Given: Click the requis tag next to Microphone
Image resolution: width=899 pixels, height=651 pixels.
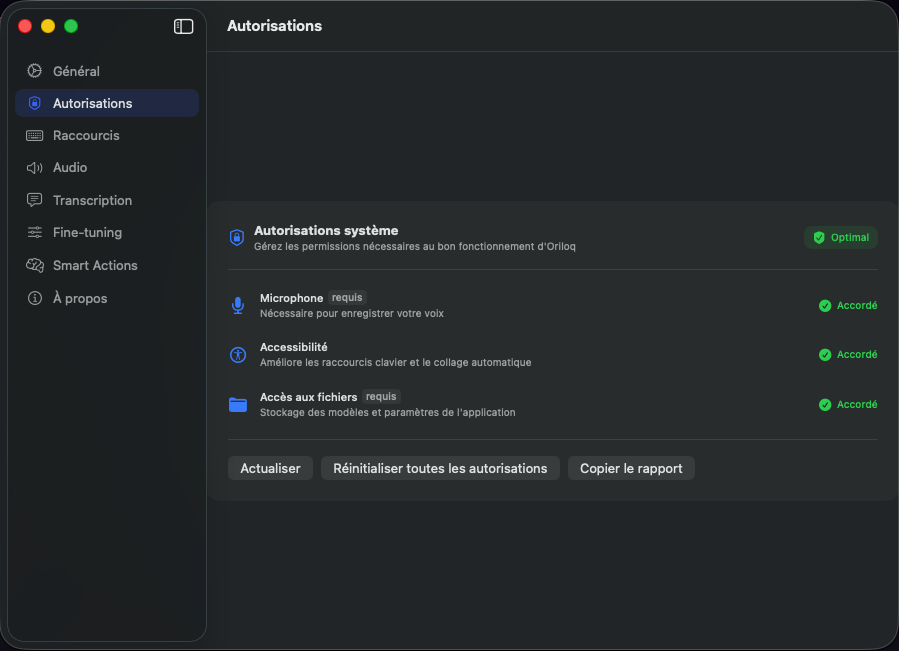Looking at the screenshot, I should click(347, 298).
